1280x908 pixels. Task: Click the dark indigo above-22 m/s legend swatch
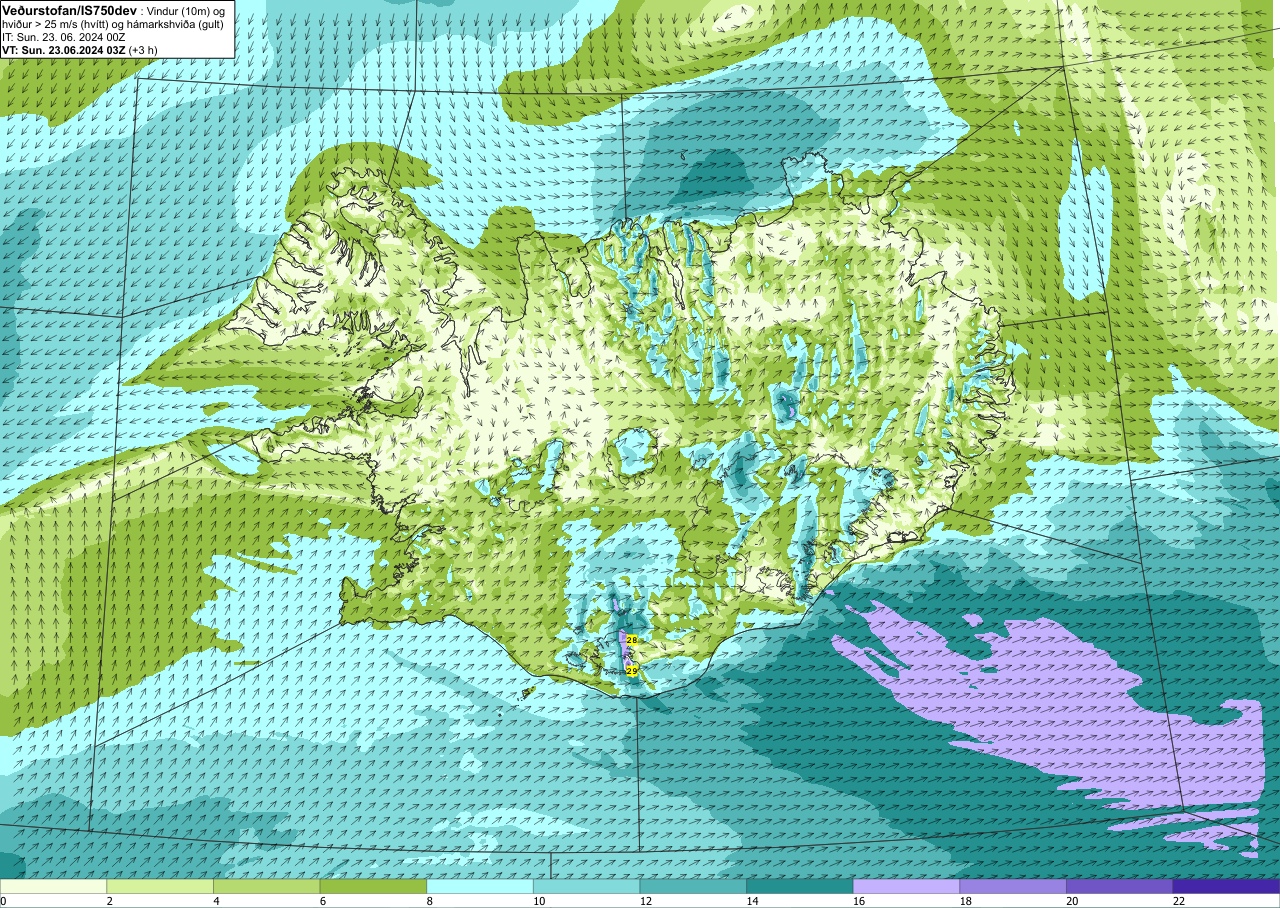(1227, 886)
